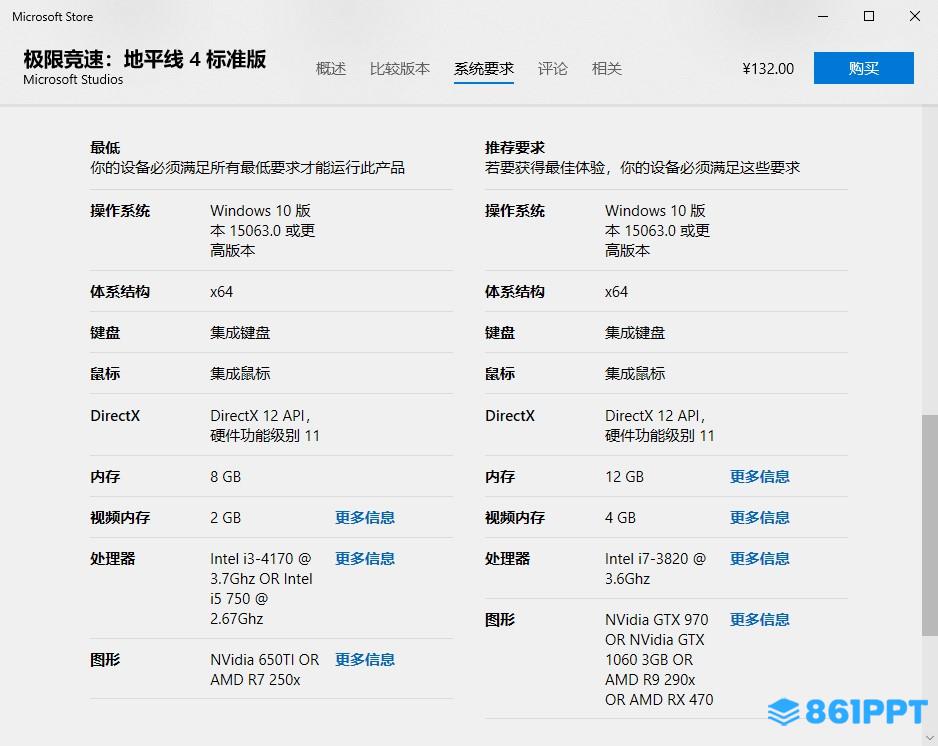Click the blue 购买 button
The image size is (938, 746).
point(863,68)
